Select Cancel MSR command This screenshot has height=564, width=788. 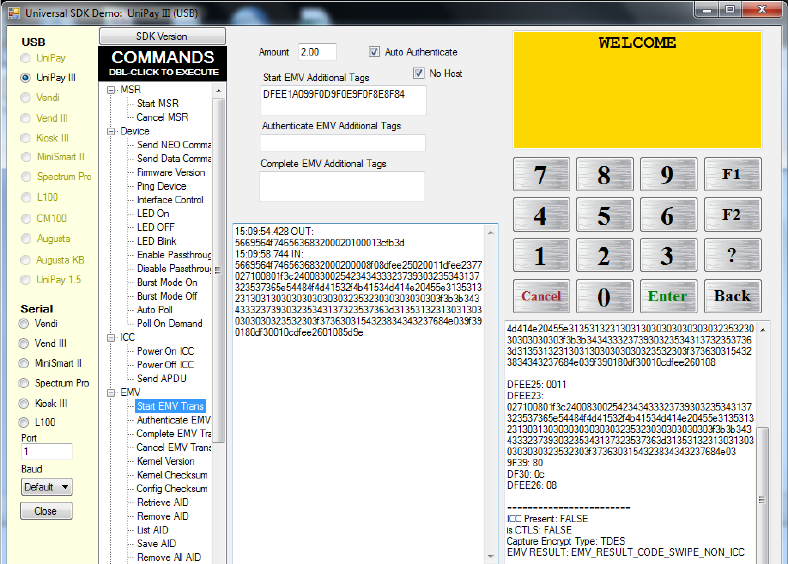(162, 118)
